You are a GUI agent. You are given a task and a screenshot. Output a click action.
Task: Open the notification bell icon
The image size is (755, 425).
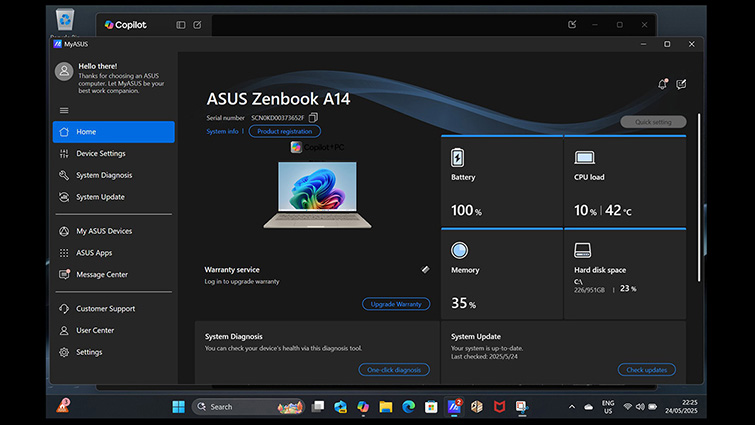[663, 84]
